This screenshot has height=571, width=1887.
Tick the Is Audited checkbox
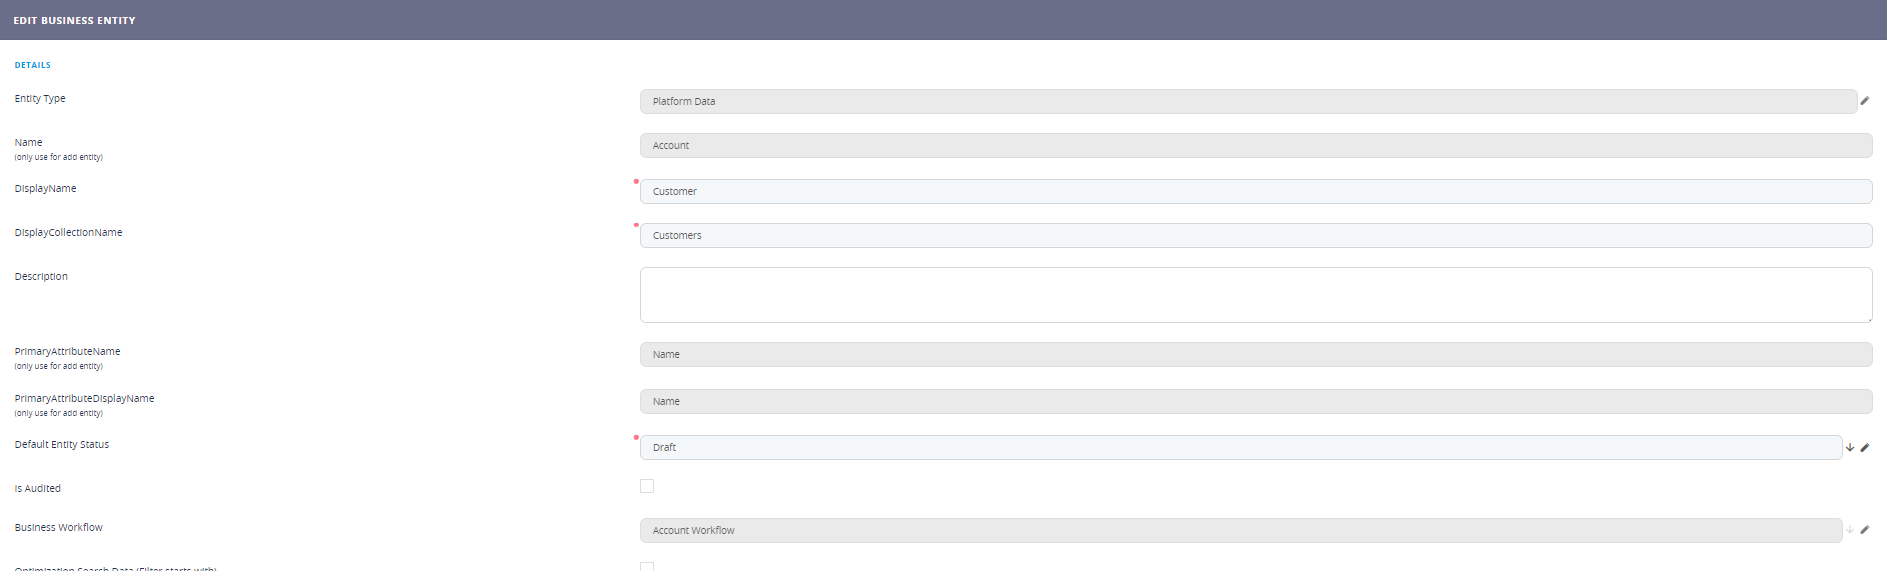tap(647, 487)
